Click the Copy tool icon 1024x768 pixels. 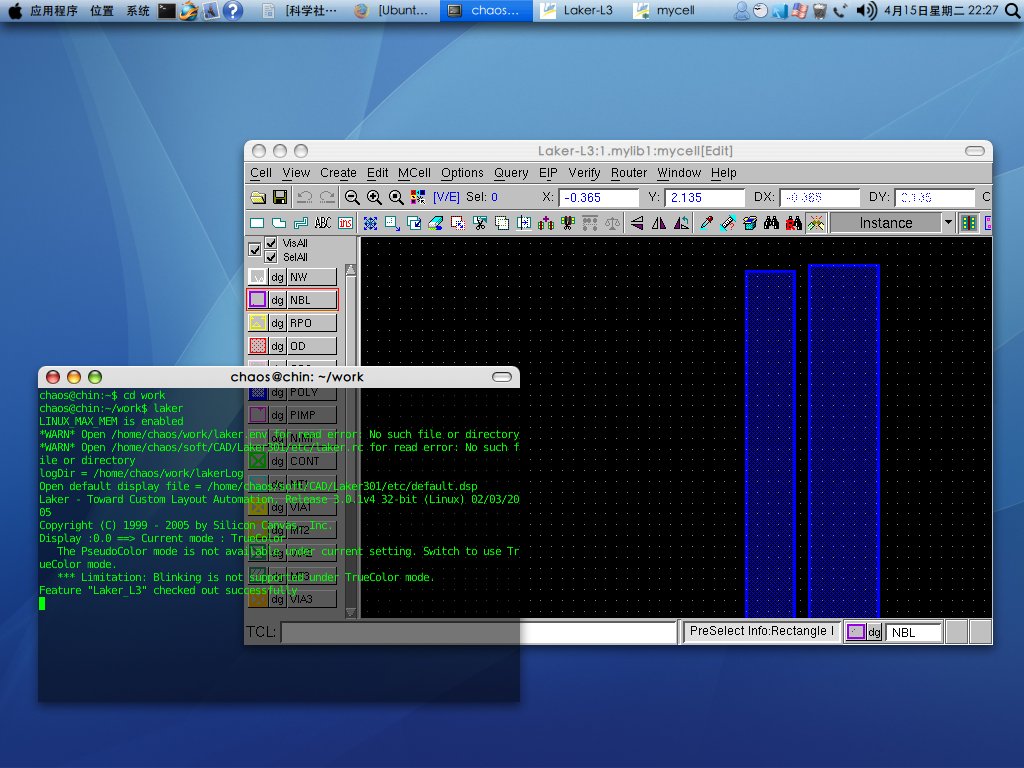414,223
